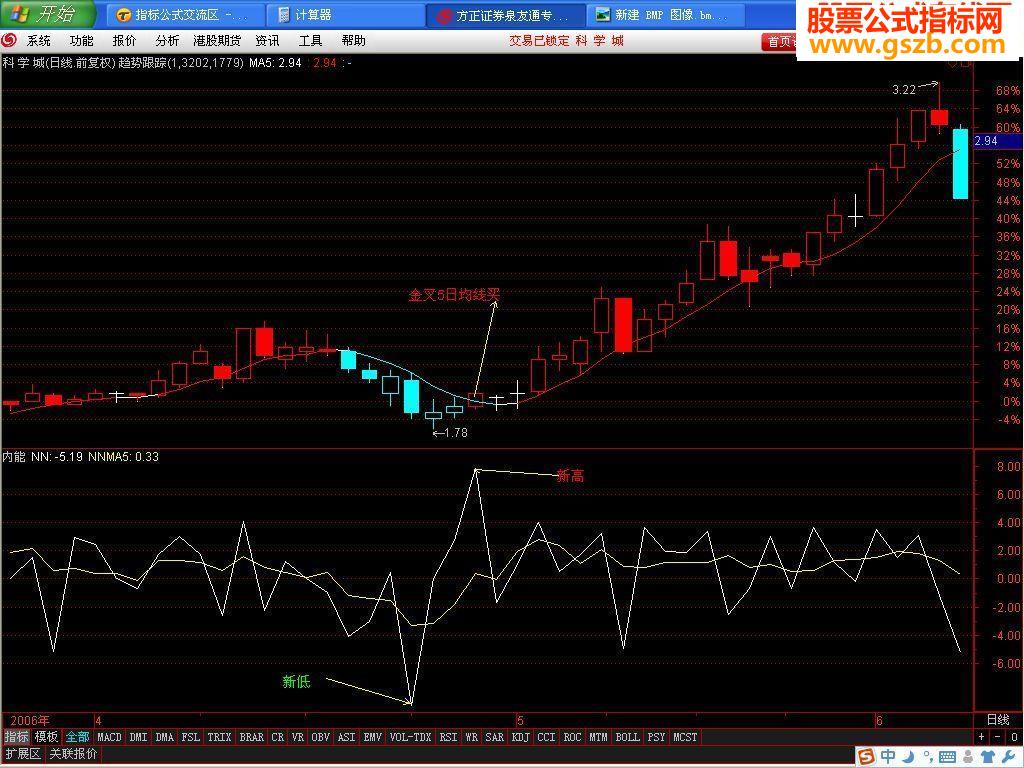This screenshot has width=1024, height=768.
Task: Click the 3.22 high price label
Action: pyautogui.click(x=904, y=90)
